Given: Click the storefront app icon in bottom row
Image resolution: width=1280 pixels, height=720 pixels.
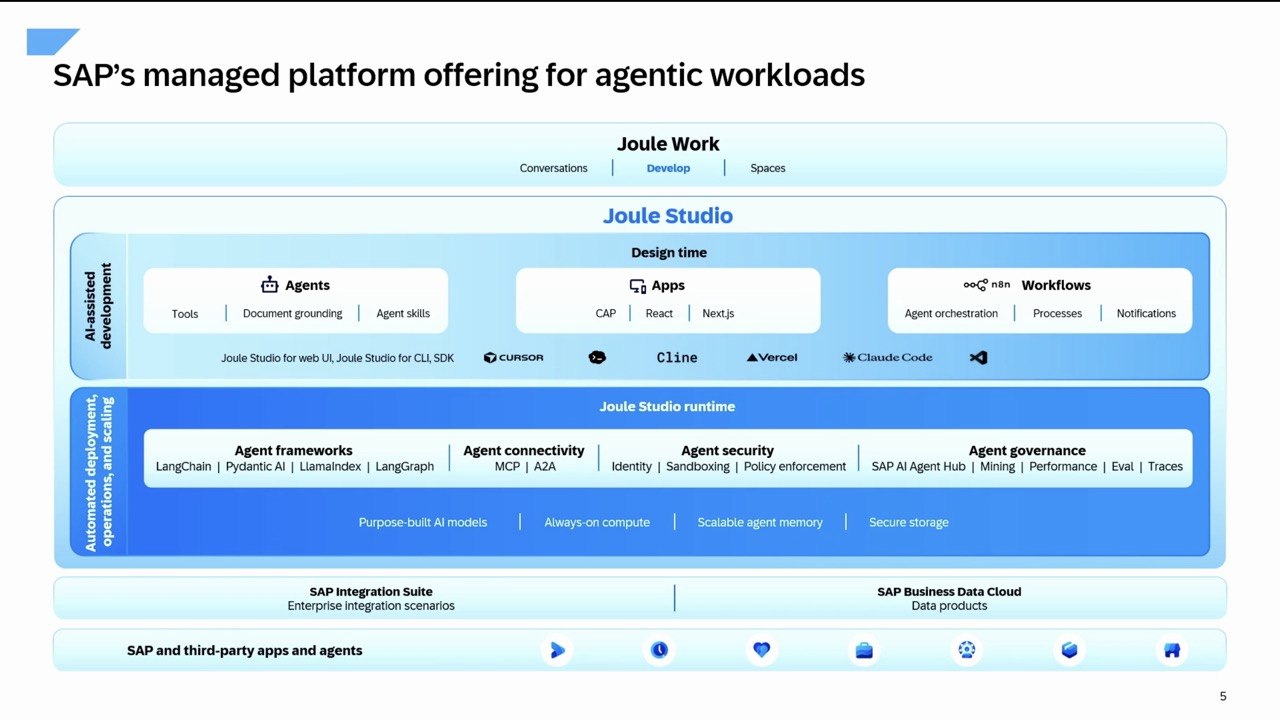Looking at the screenshot, I should tap(1172, 650).
